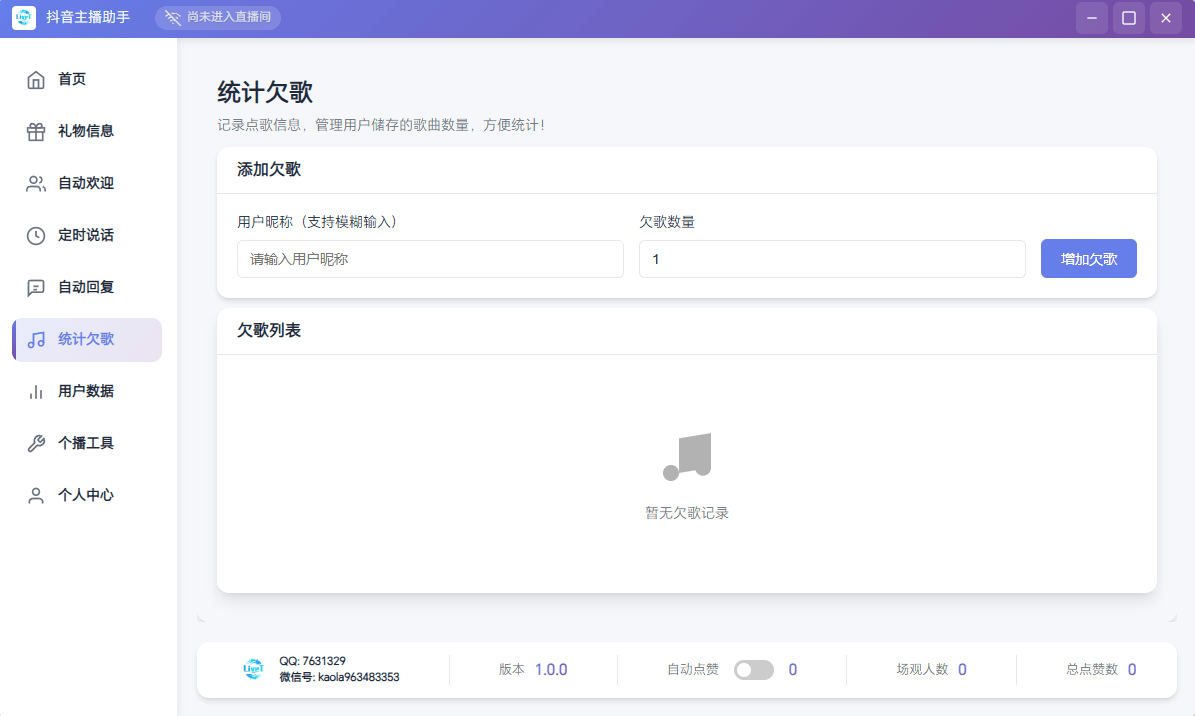The height and width of the screenshot is (716, 1195).
Task: Open gift info via the gift icon
Action: [36, 131]
